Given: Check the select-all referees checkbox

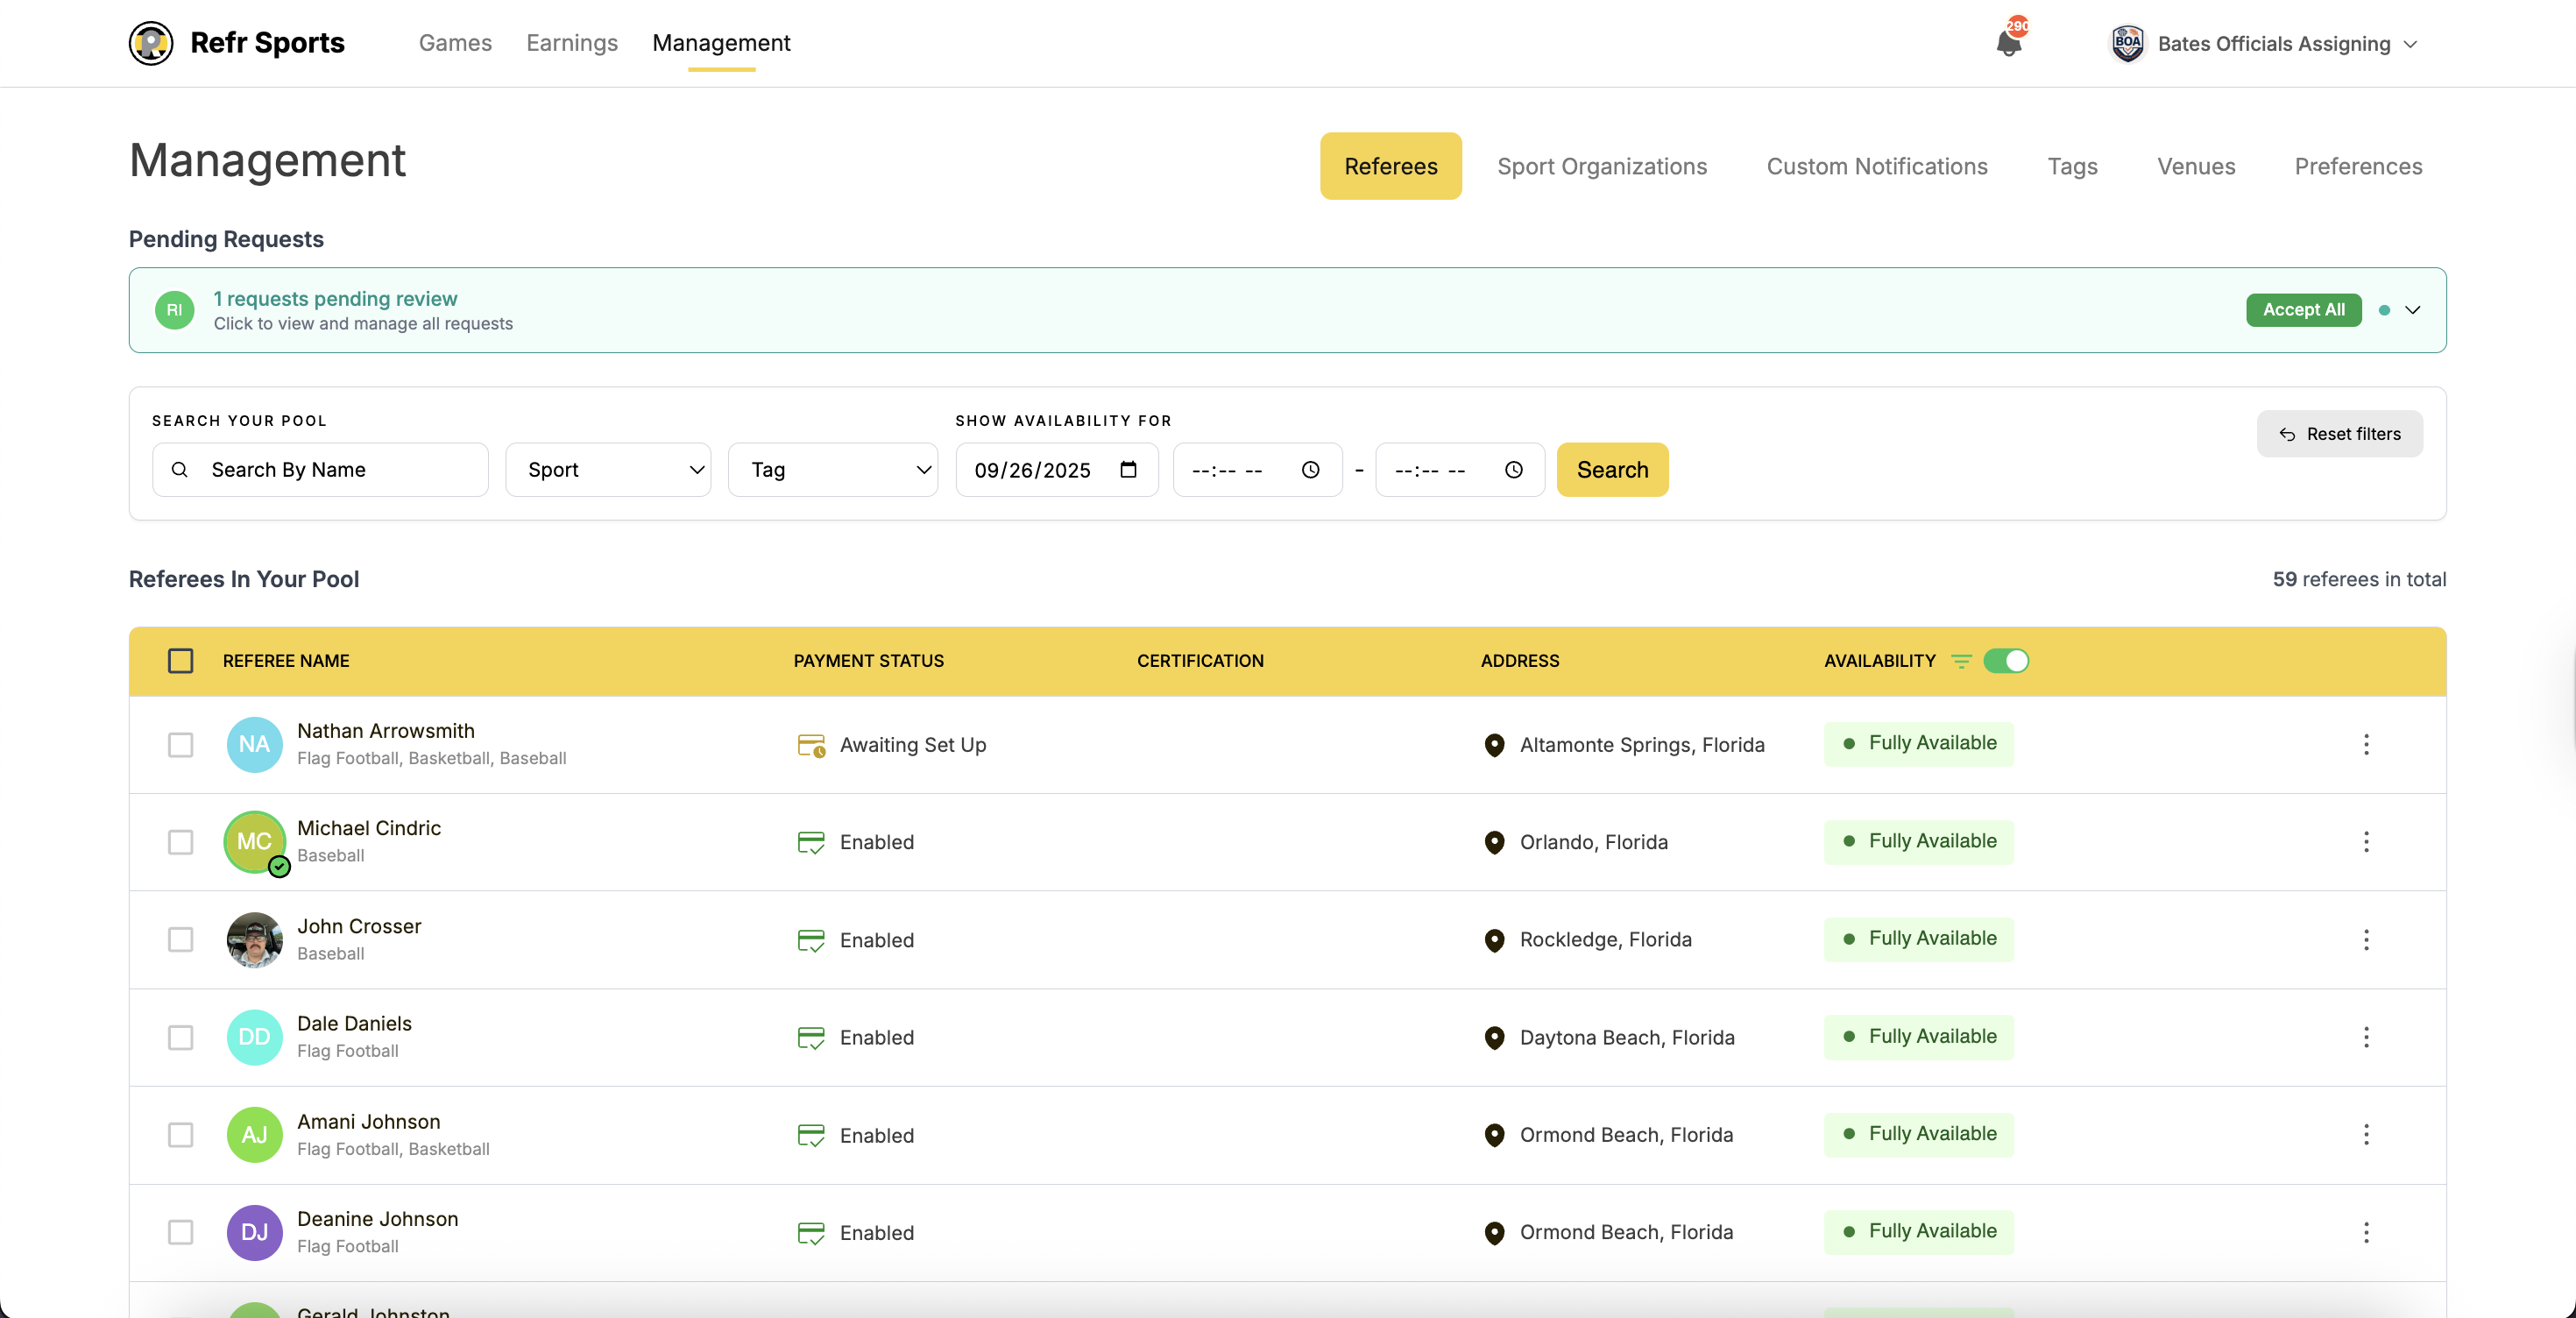Looking at the screenshot, I should click(180, 661).
